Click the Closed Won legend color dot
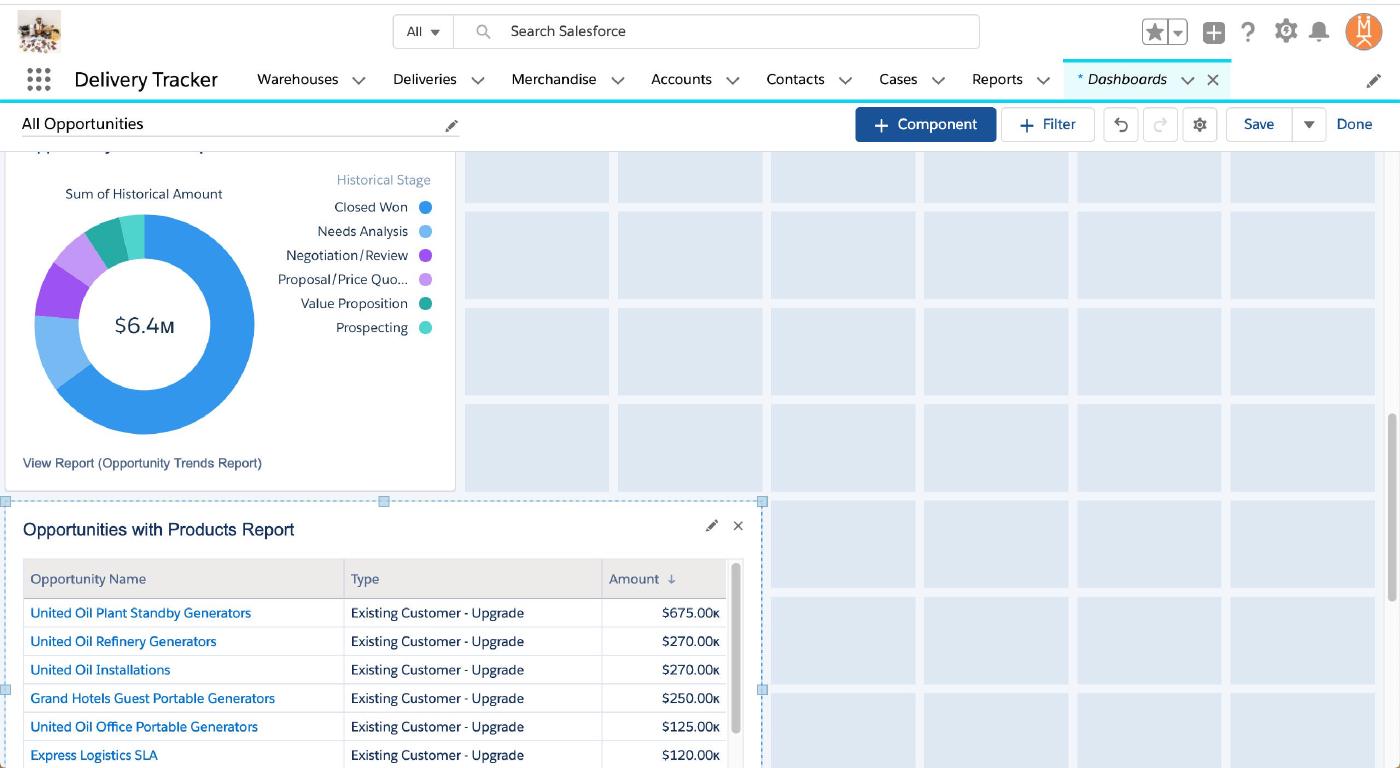The height and width of the screenshot is (768, 1400). 425,208
